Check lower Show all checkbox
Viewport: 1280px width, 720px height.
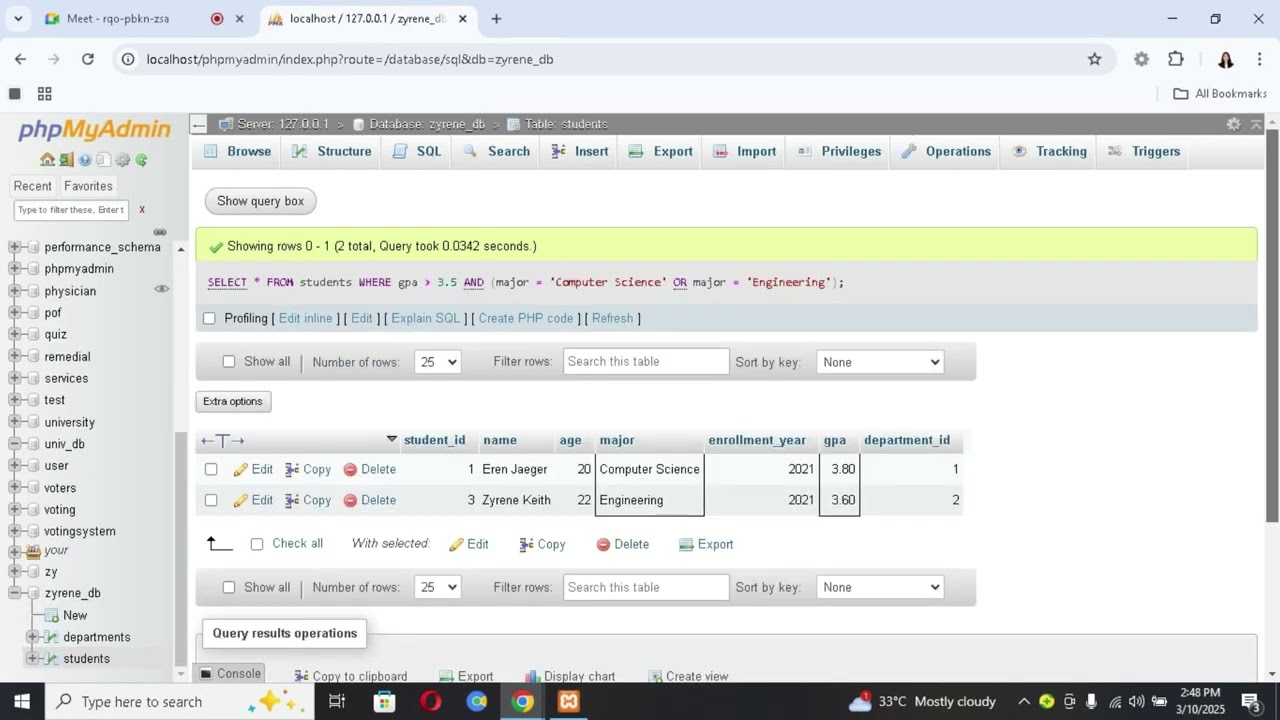coord(229,587)
